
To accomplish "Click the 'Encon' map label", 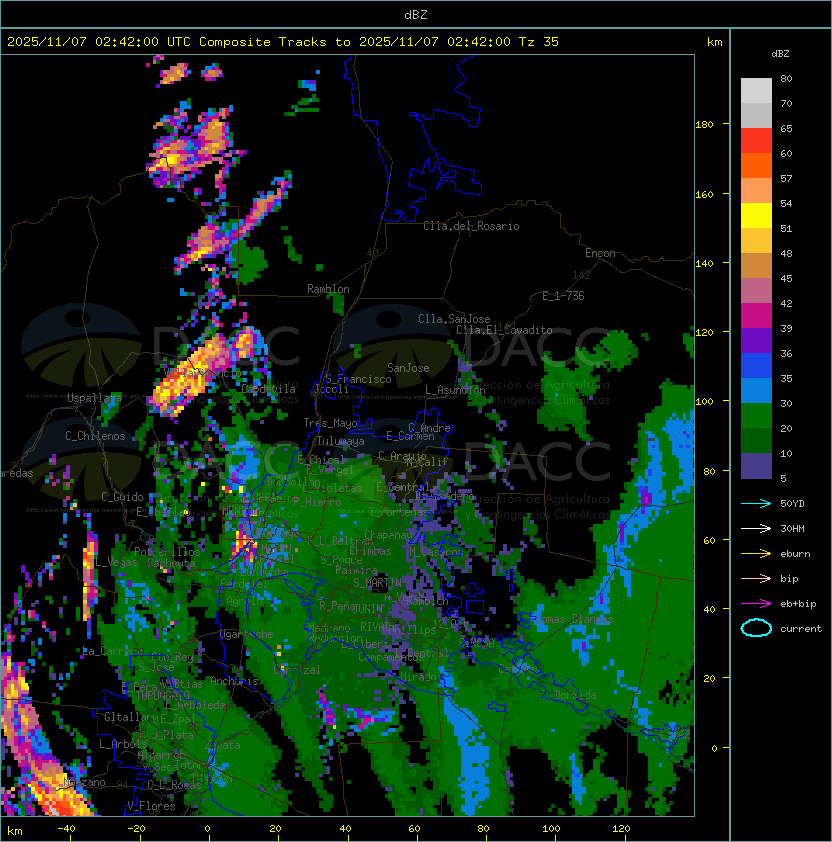I will tap(600, 253).
